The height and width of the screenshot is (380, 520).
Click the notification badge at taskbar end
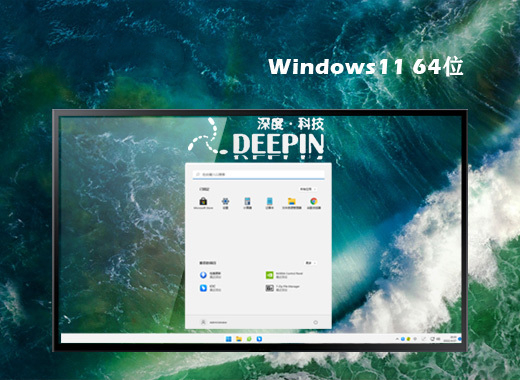[x=460, y=339]
